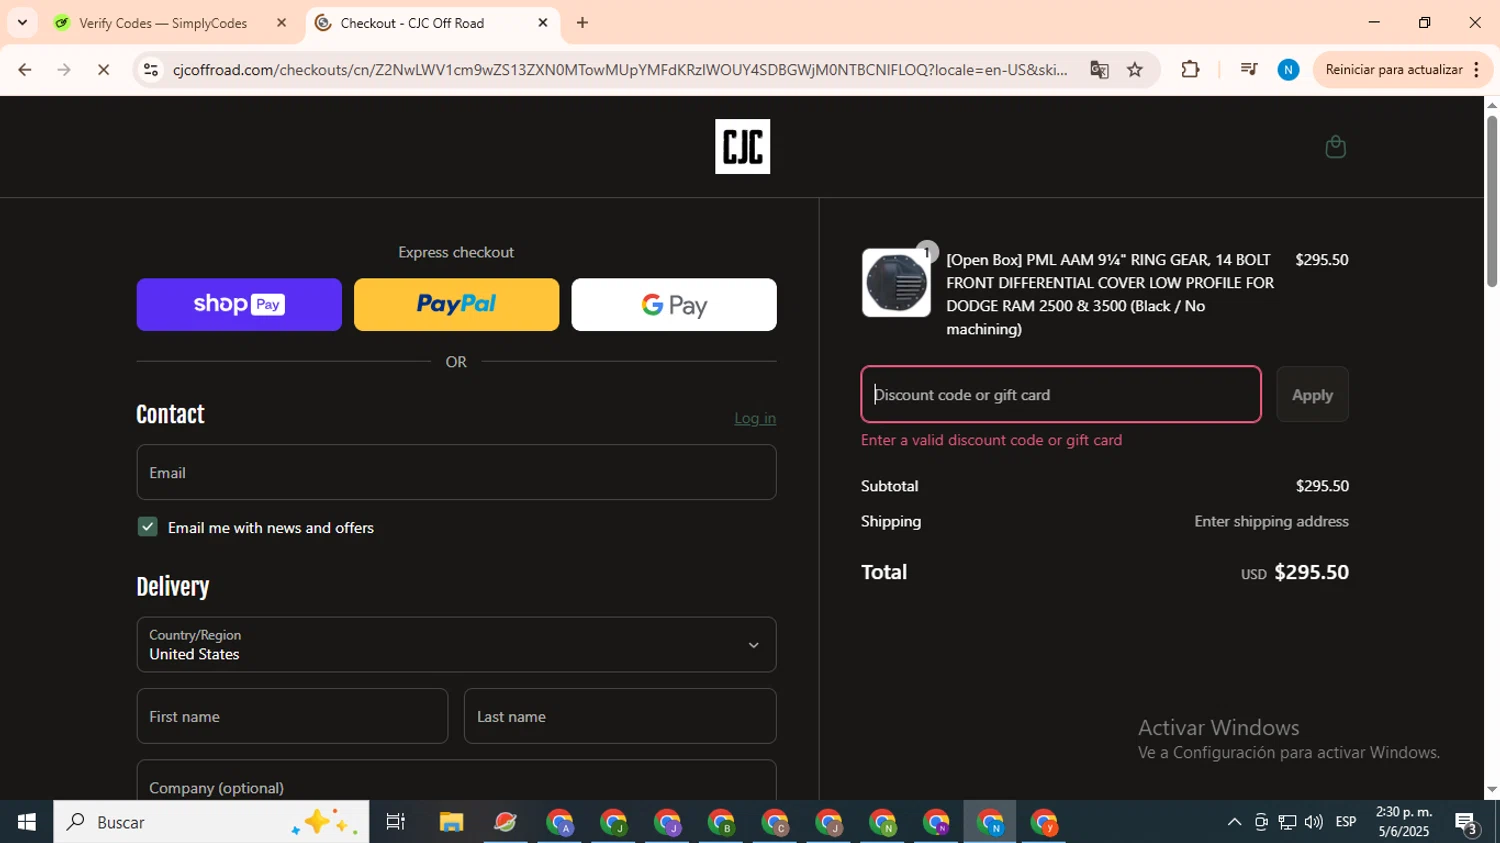
Task: Click the Discount code or gift card field
Action: 1061,394
